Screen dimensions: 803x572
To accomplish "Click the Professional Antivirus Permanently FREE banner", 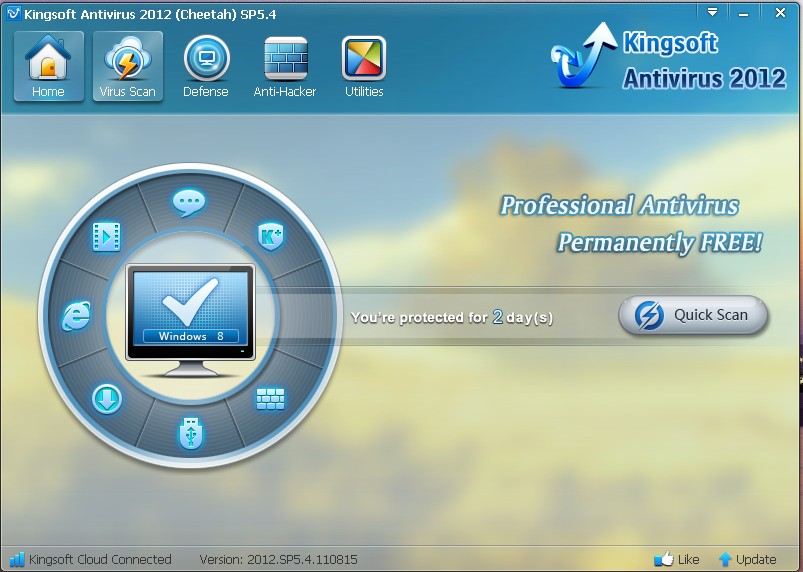I will pos(631,224).
